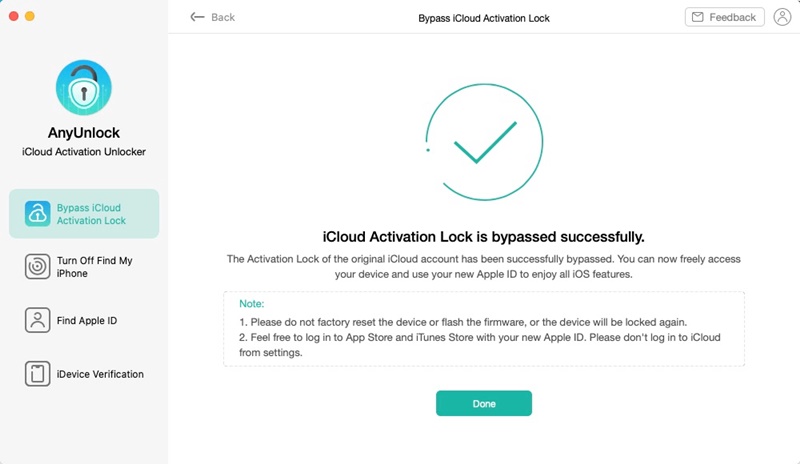Open the user account profile icon
This screenshot has width=800, height=464.
[782, 17]
